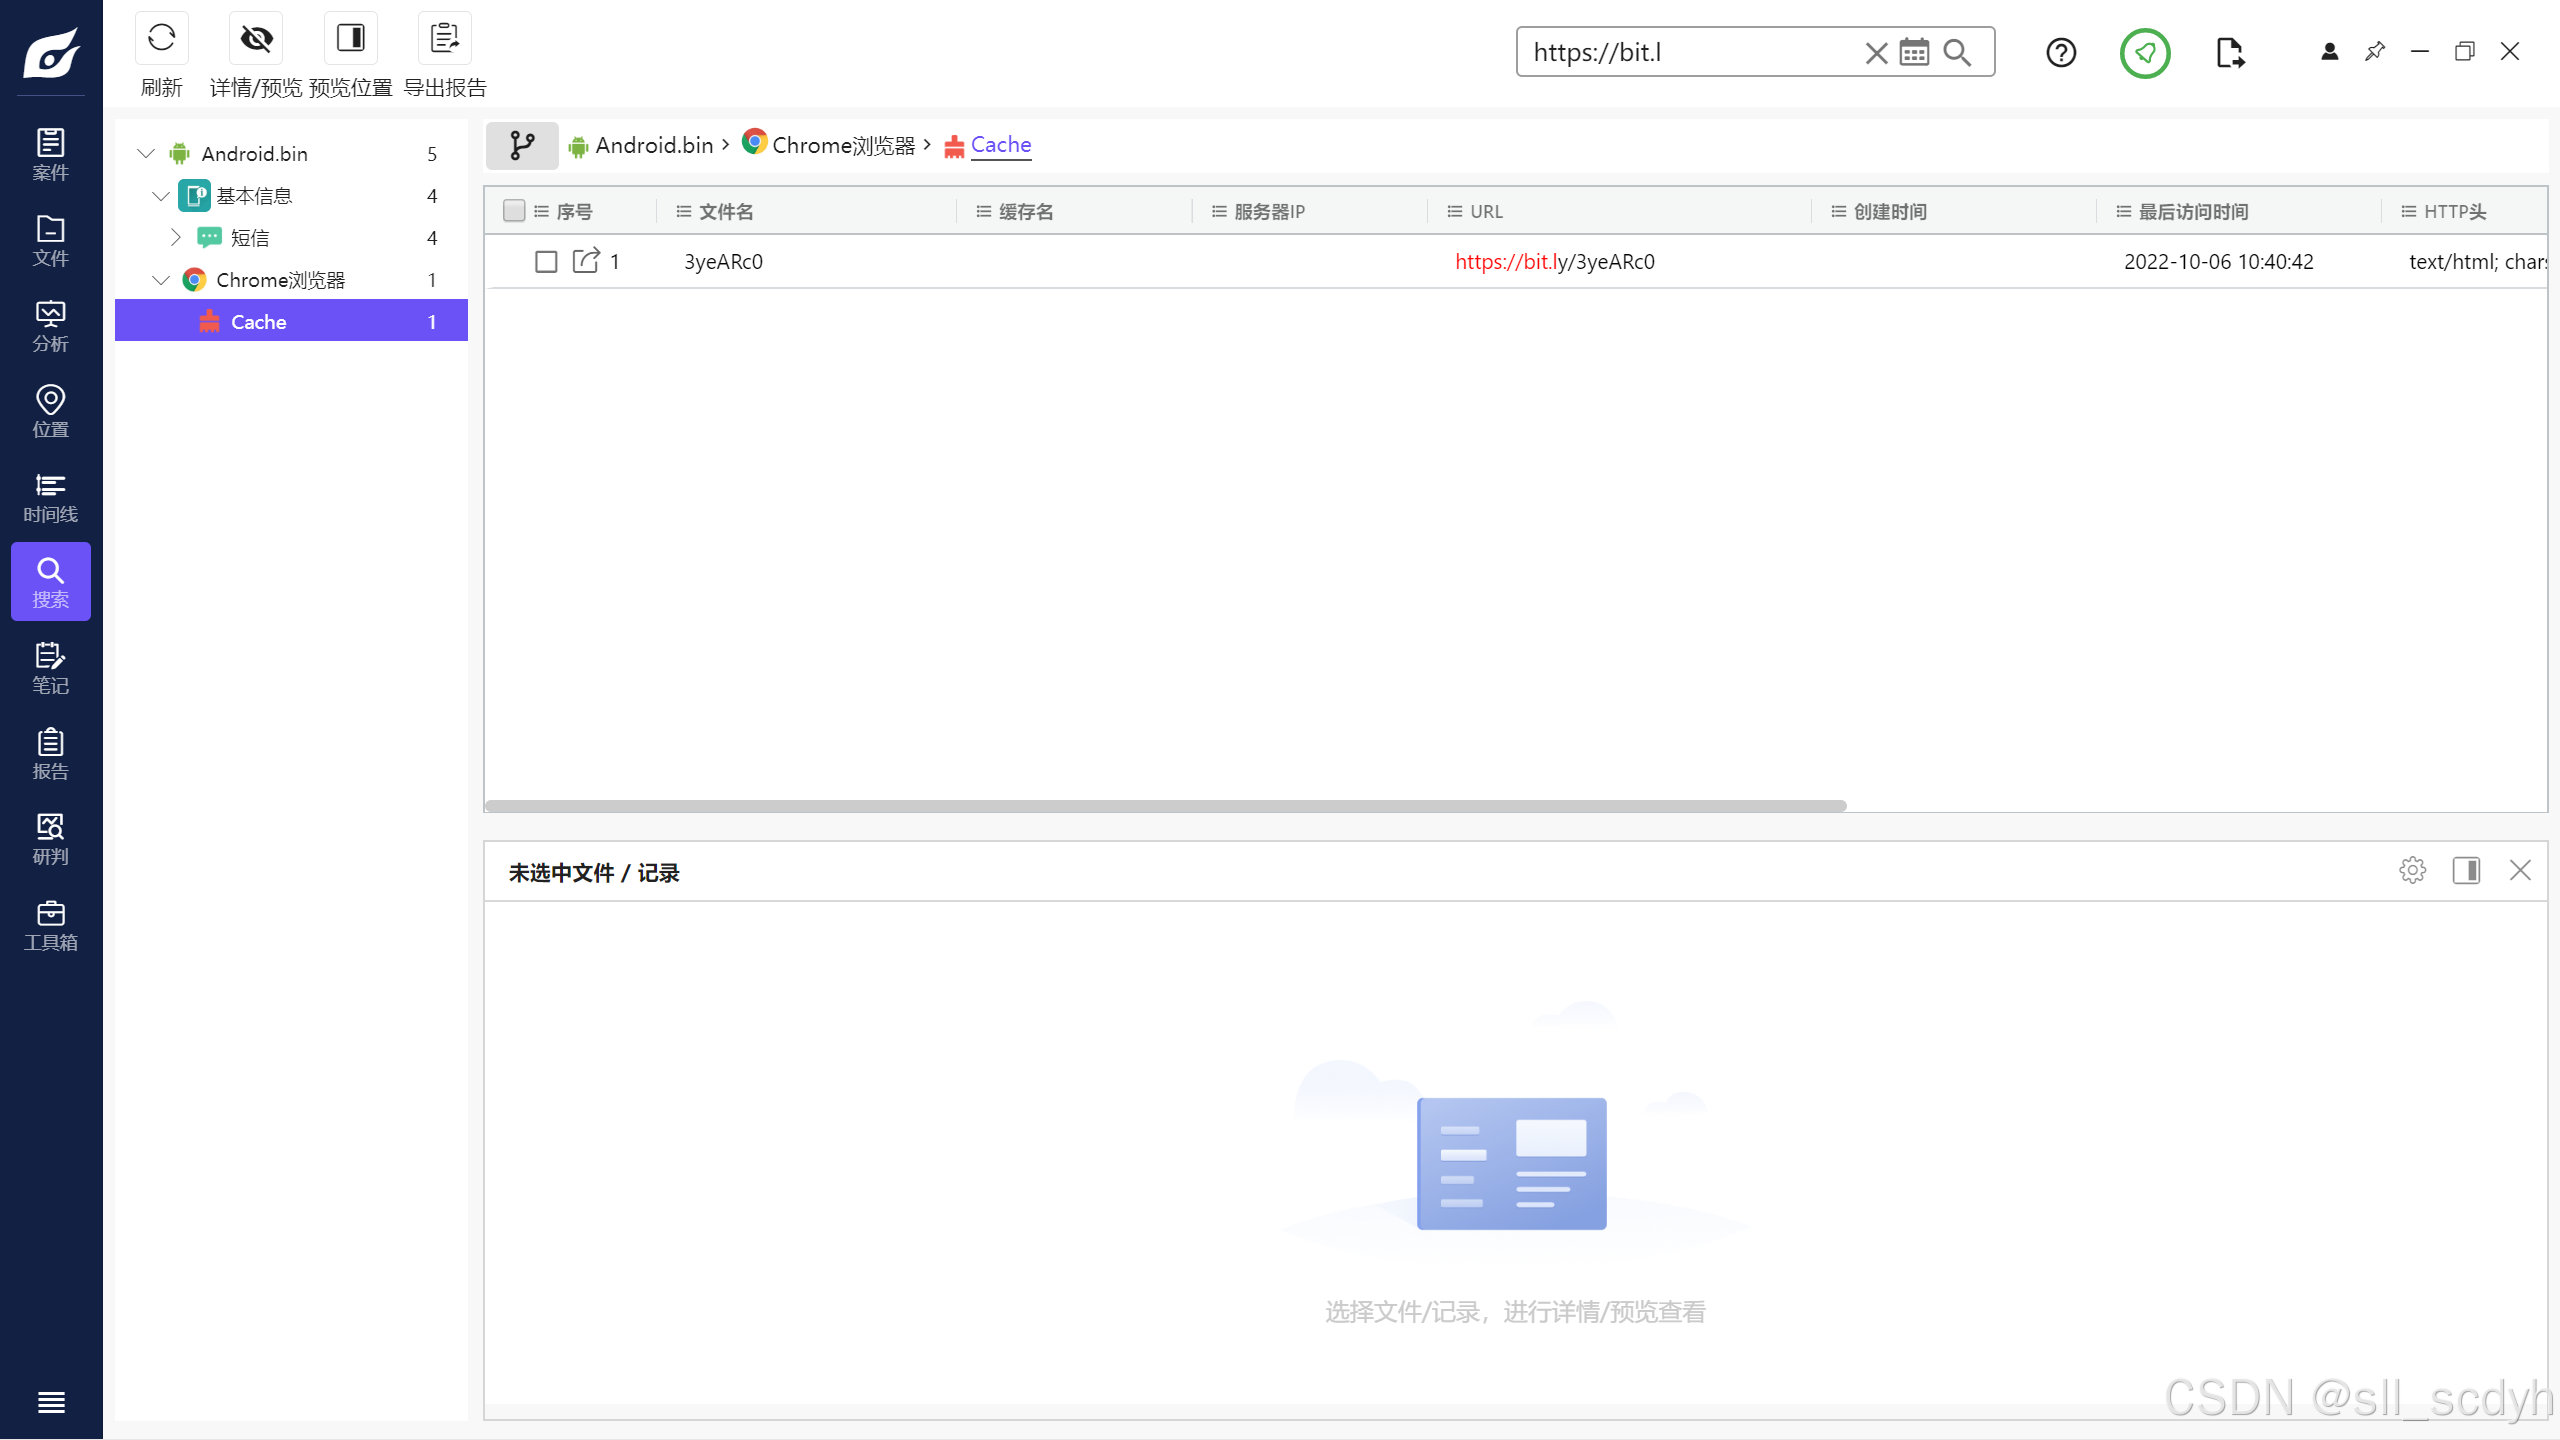Check the checkbox for row 3yeARc0
Image resolution: width=2560 pixels, height=1440 pixels.
point(546,262)
